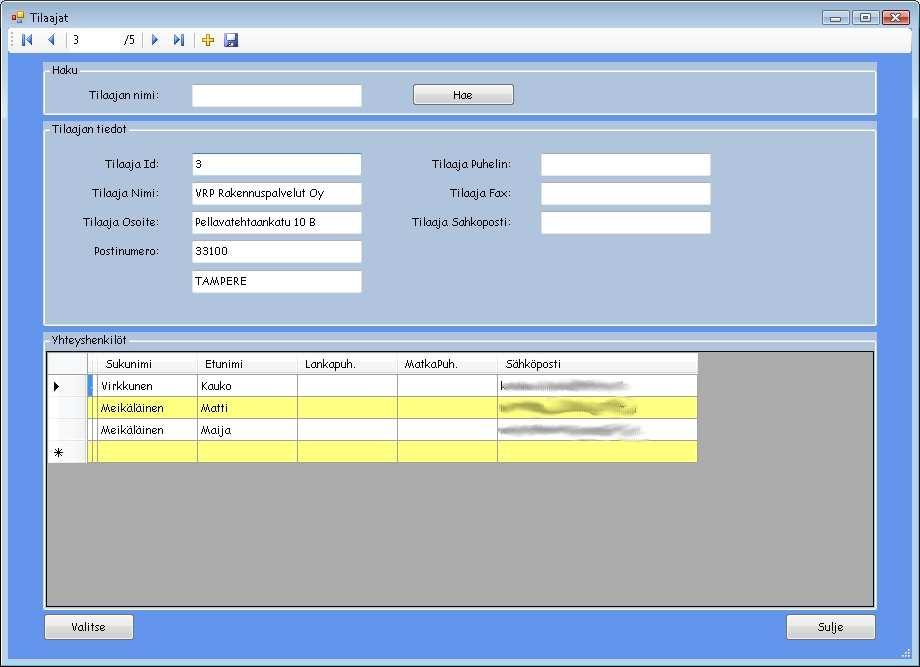The height and width of the screenshot is (667, 920).
Task: Select cell Maija
Action: (248, 430)
